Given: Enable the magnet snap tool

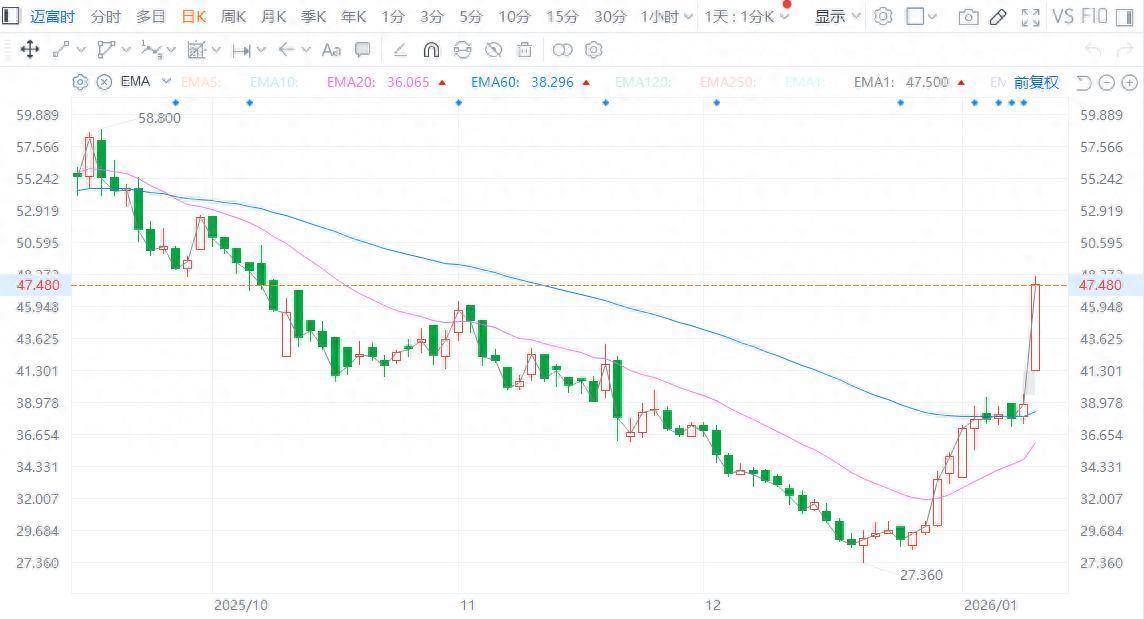Looking at the screenshot, I should [x=431, y=50].
